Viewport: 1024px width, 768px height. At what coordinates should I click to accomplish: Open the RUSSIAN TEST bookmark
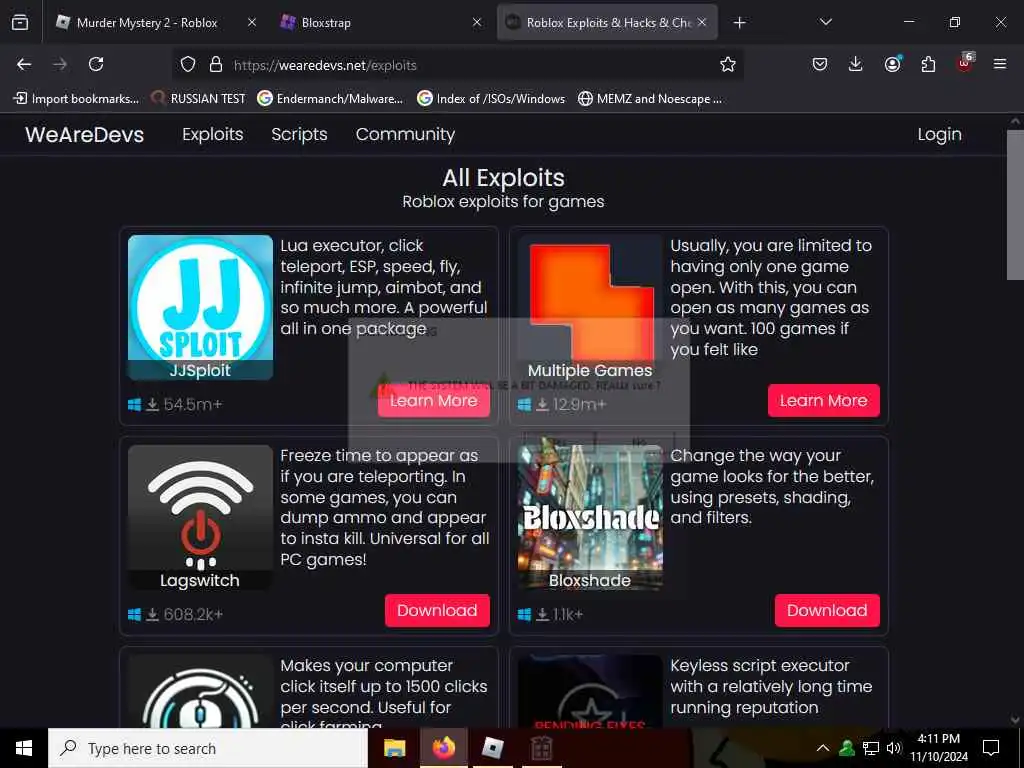[x=199, y=99]
